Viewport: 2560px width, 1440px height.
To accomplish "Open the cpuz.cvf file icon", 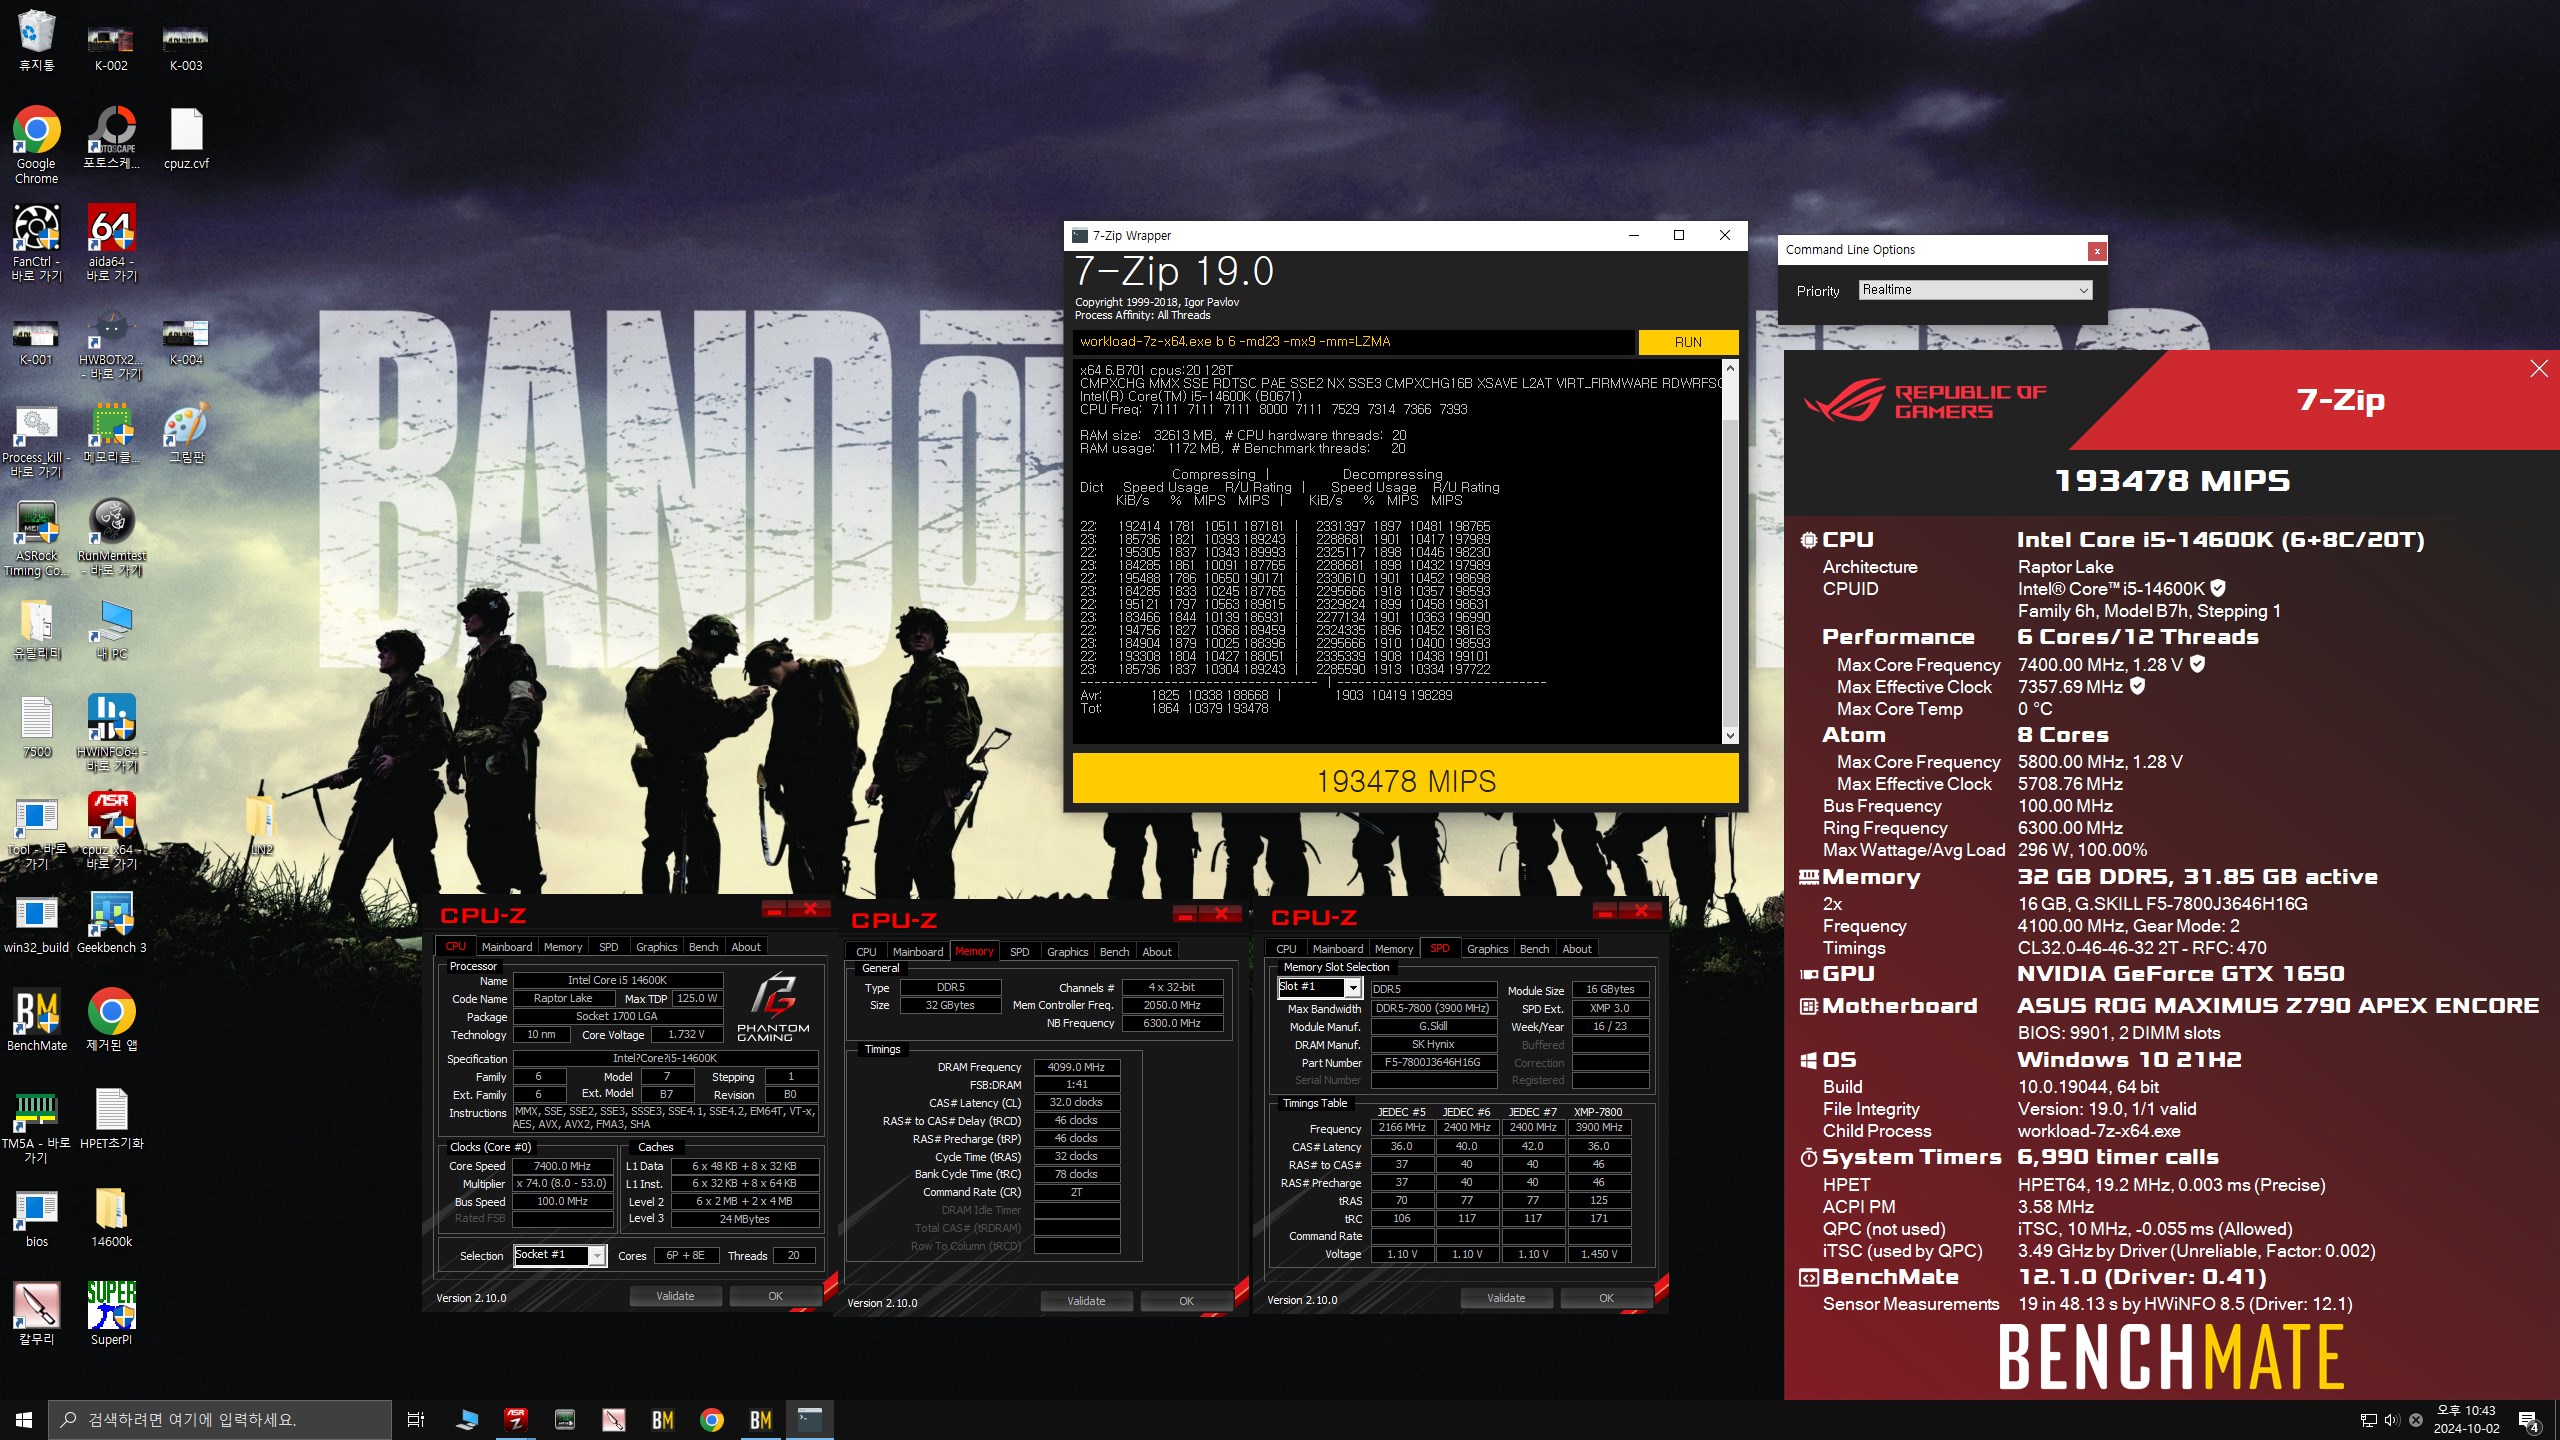I will (186, 138).
